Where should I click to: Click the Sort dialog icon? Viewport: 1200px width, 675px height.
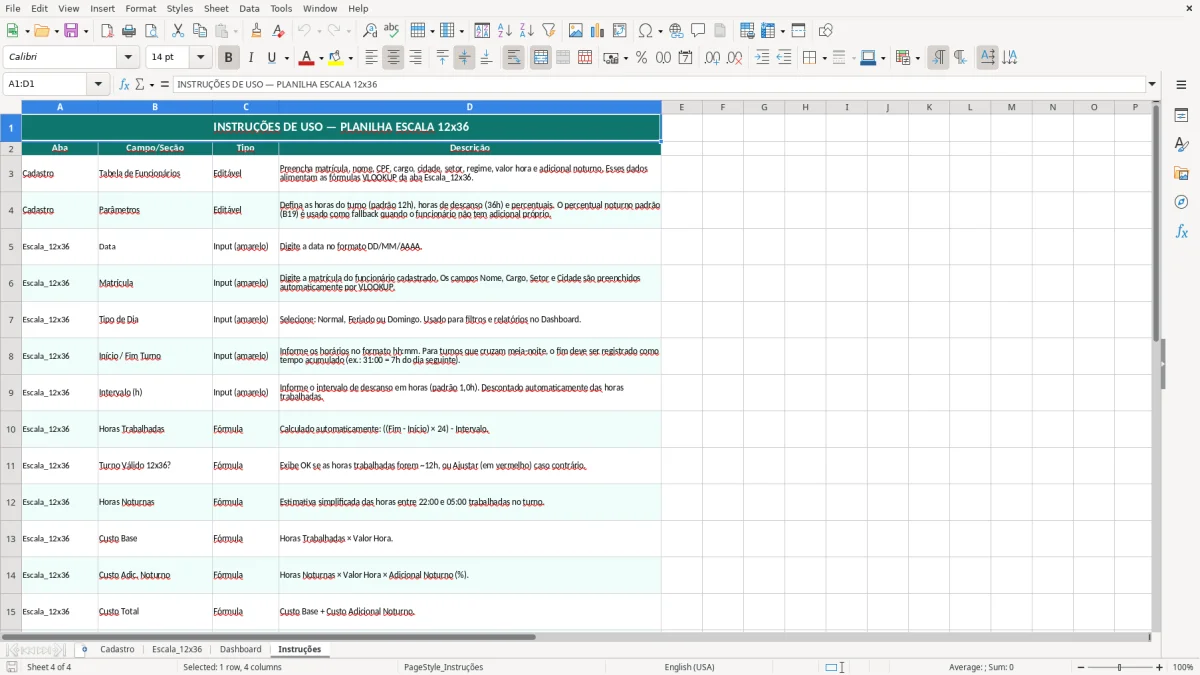[x=482, y=31]
